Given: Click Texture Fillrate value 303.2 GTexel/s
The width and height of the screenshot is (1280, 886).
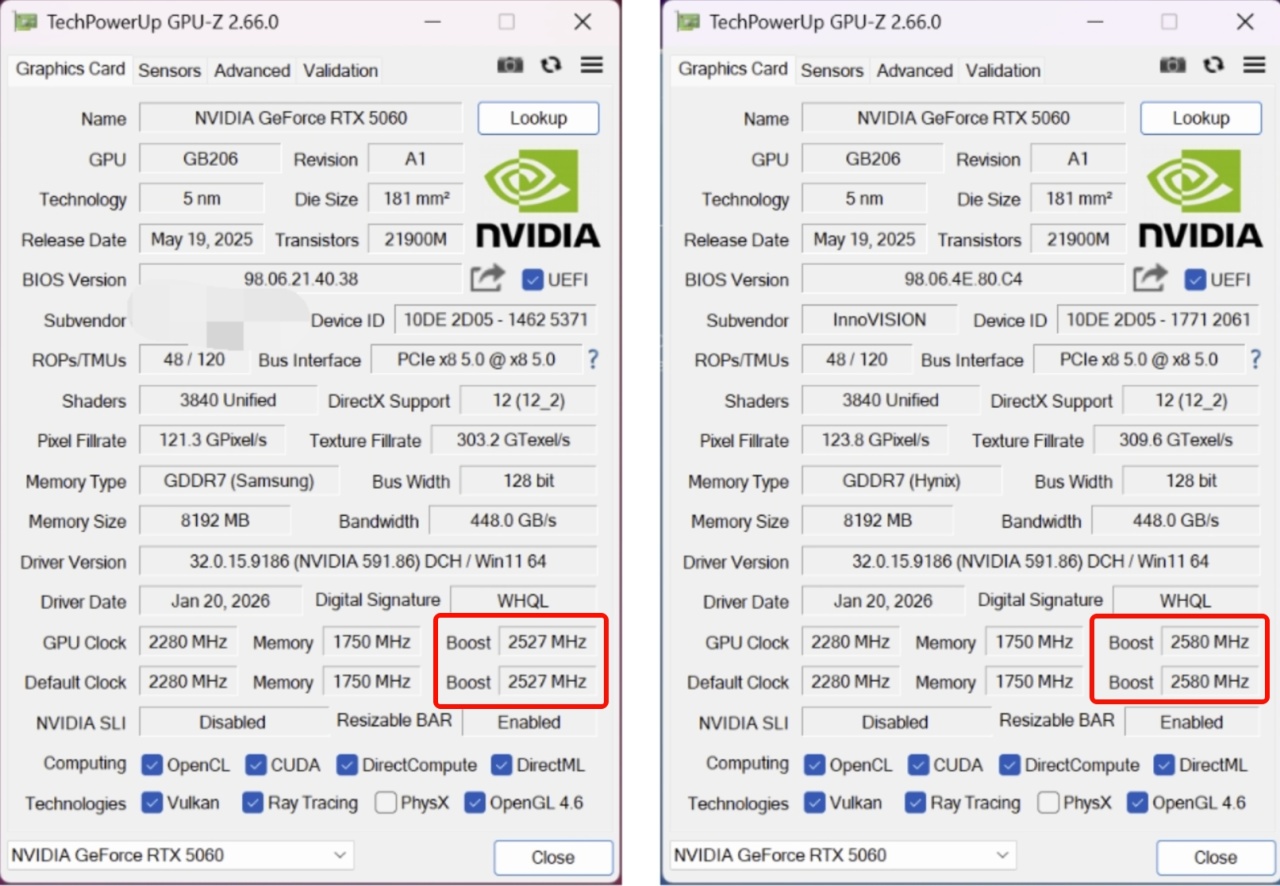Looking at the screenshot, I should [x=514, y=440].
